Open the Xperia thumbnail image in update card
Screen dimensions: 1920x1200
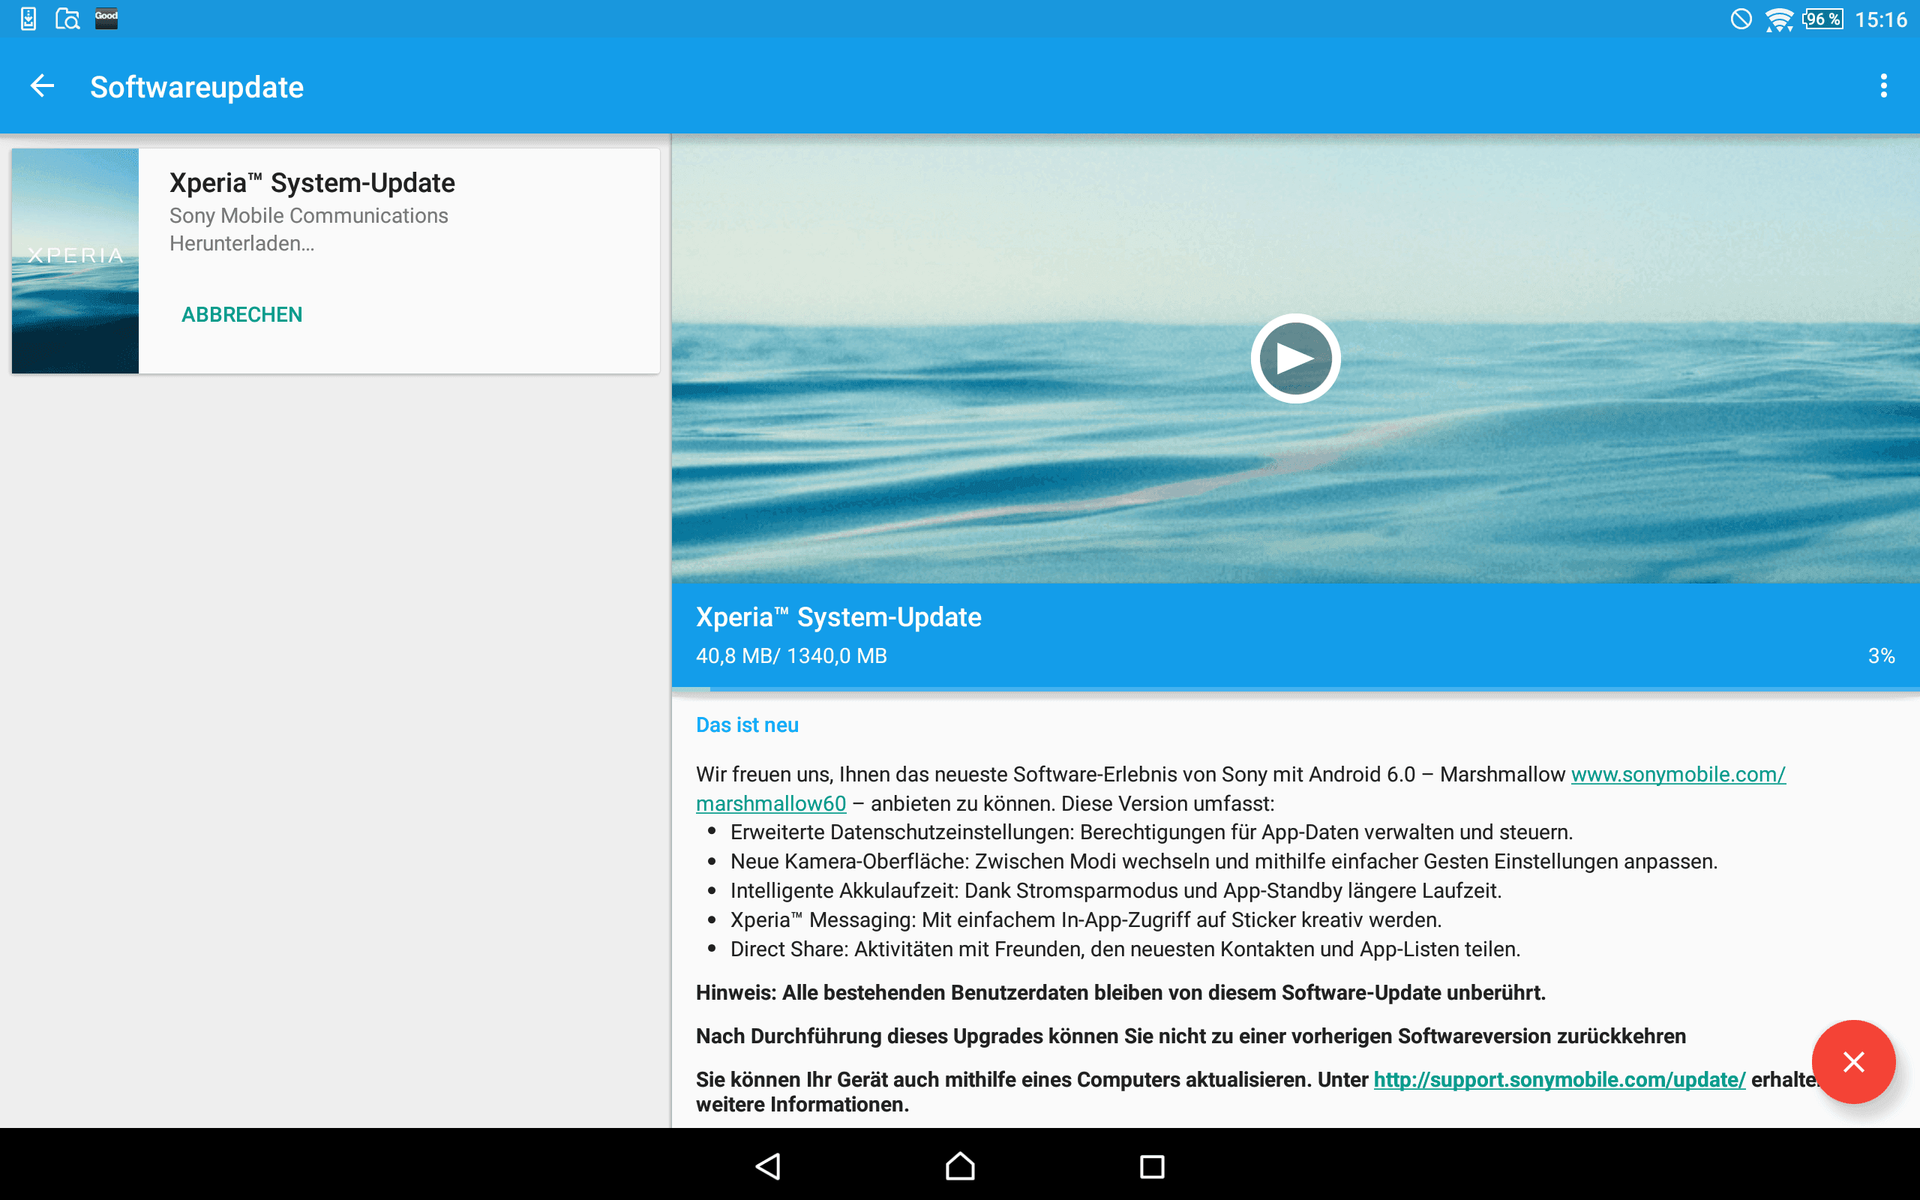75,261
